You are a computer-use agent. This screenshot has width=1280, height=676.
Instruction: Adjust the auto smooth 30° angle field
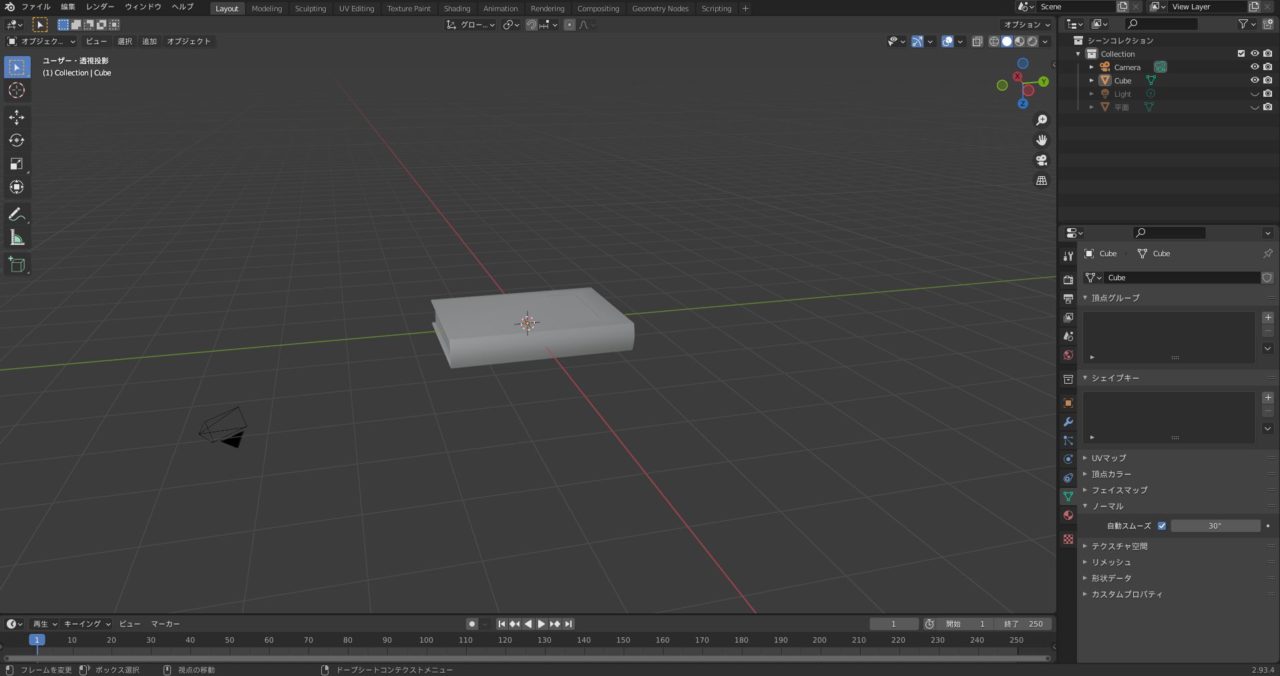pos(1215,526)
